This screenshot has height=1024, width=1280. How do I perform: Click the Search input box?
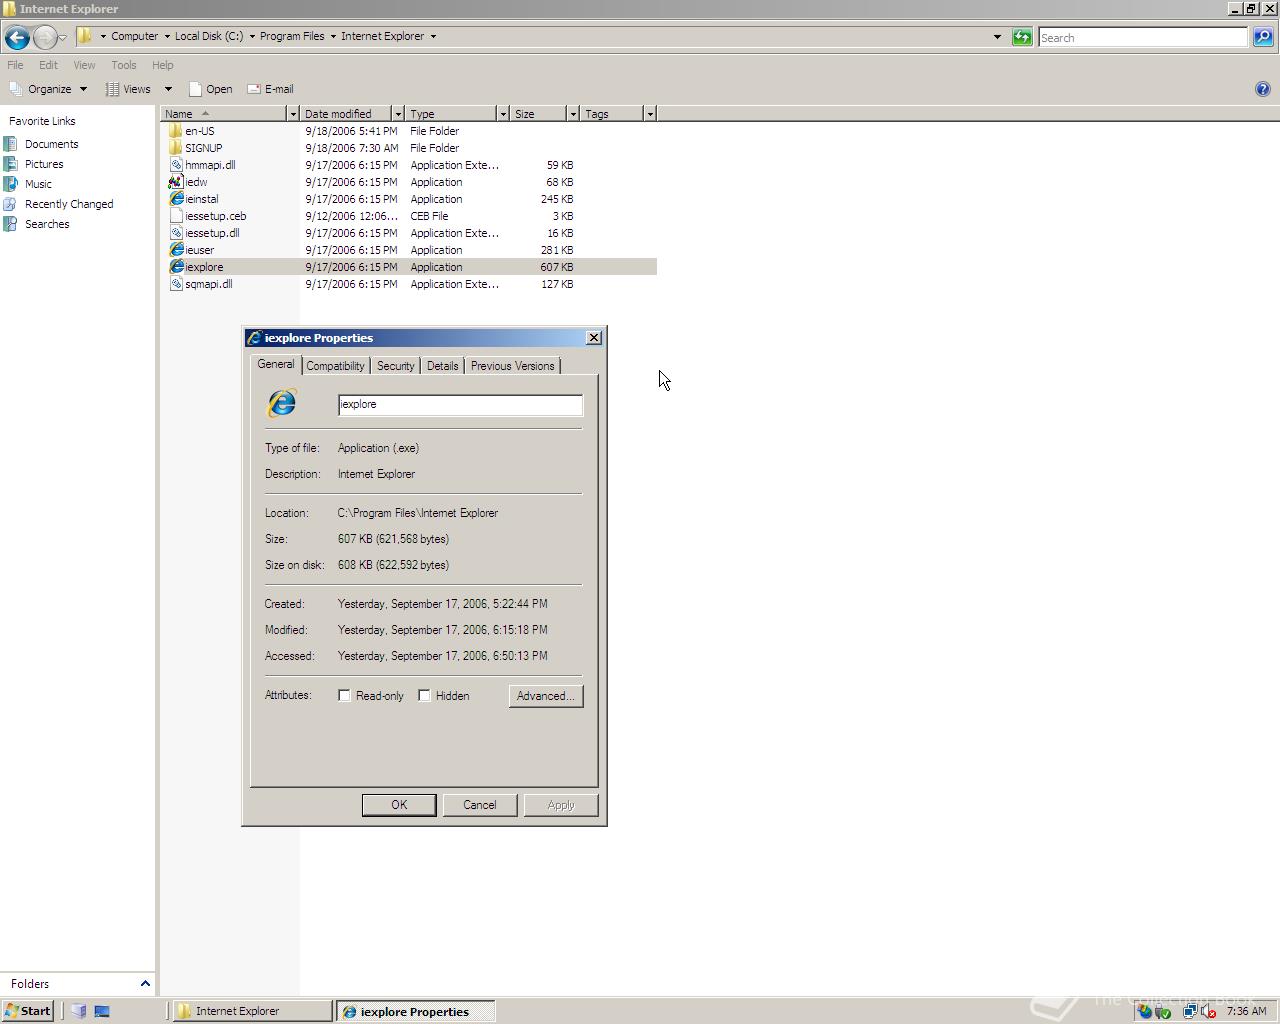(1143, 37)
